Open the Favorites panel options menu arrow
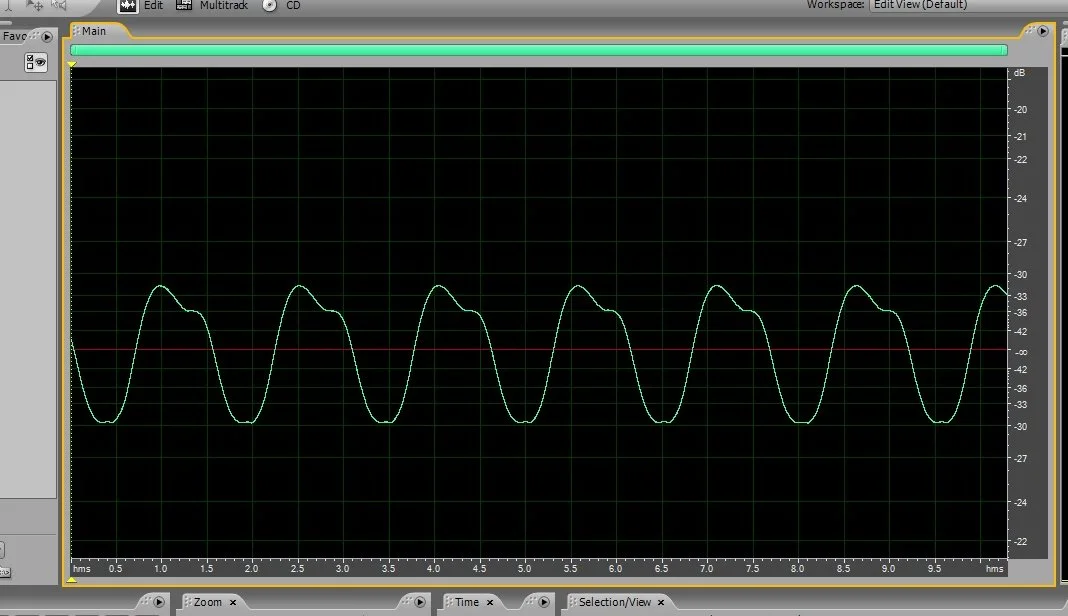Image resolution: width=1068 pixels, height=616 pixels. tap(47, 37)
